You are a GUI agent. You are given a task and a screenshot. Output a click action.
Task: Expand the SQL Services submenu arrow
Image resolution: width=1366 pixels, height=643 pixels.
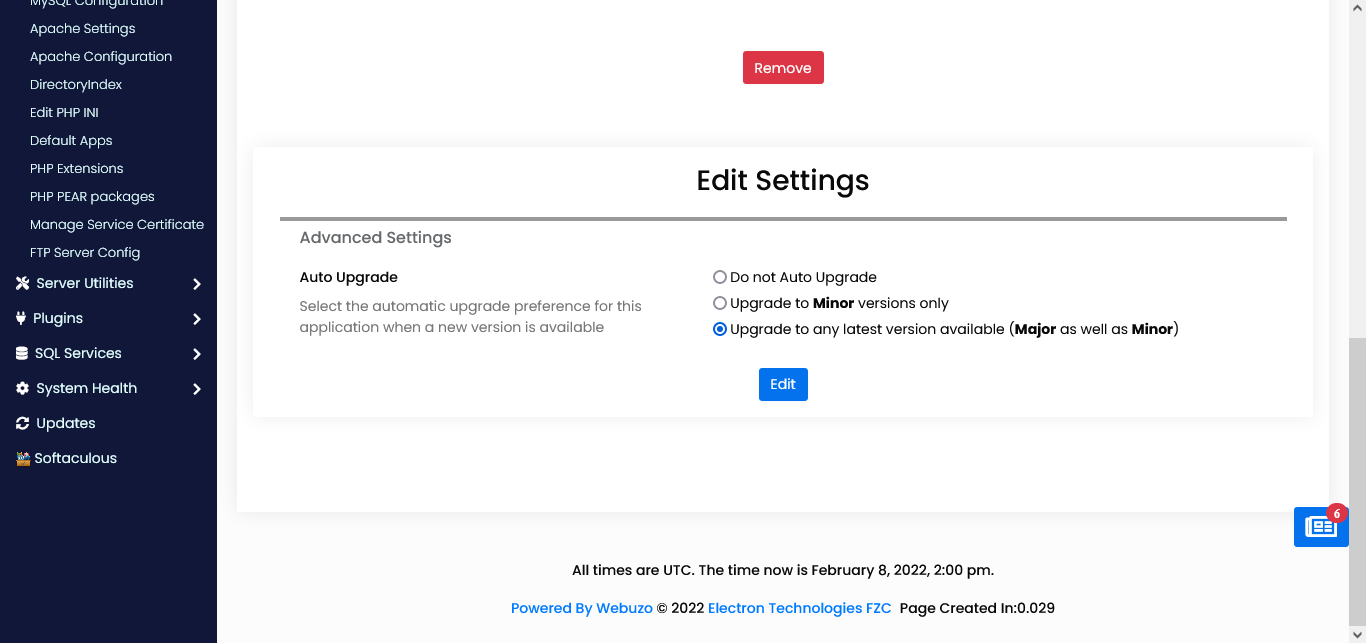(x=197, y=354)
